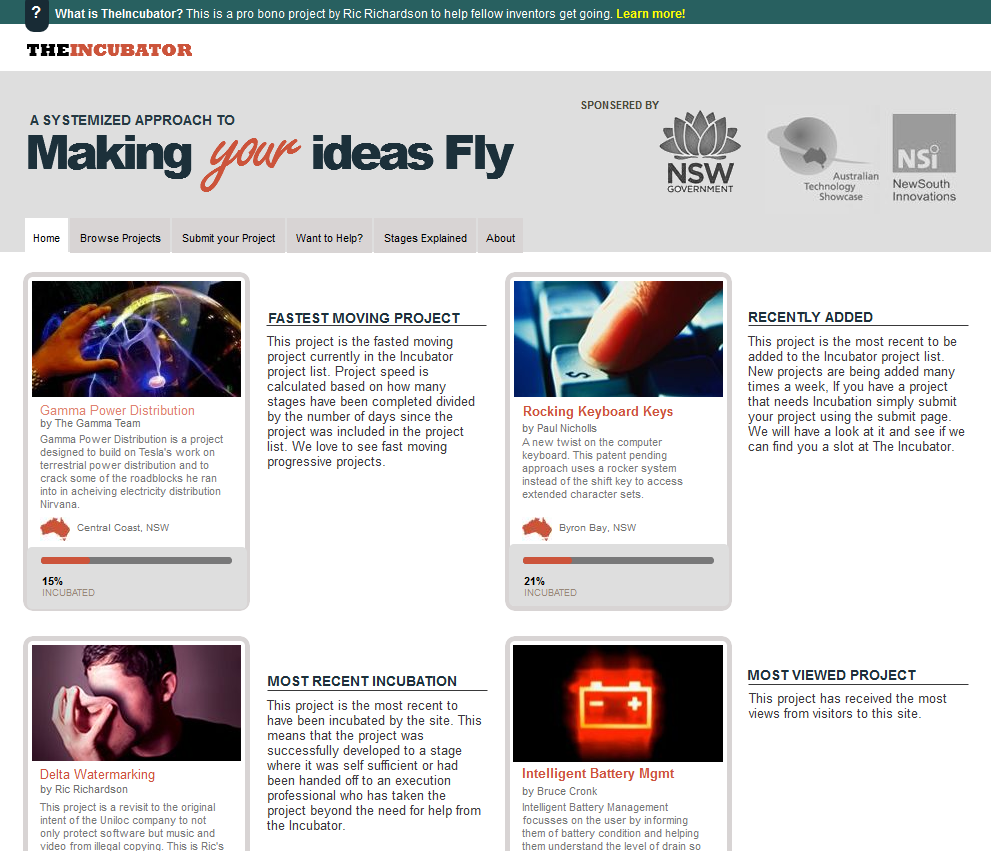Image resolution: width=991 pixels, height=851 pixels.
Task: Open the Gamma Power Distribution project link
Action: [117, 410]
